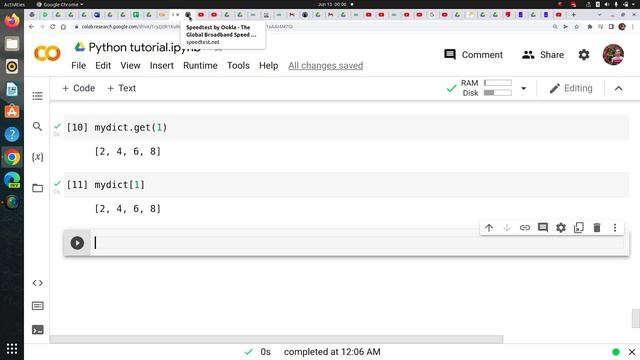Click the Disk usage bar
The image size is (640, 360).
[x=498, y=93]
